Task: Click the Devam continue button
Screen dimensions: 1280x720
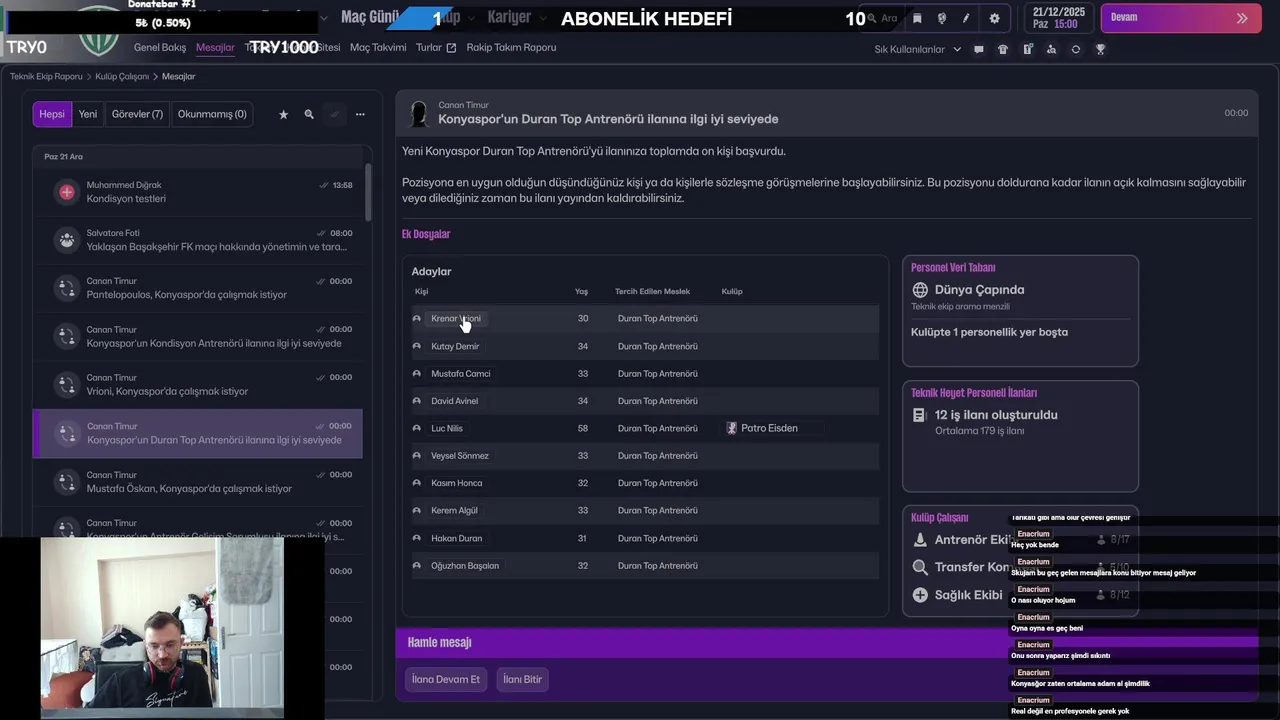Action: click(x=1179, y=18)
